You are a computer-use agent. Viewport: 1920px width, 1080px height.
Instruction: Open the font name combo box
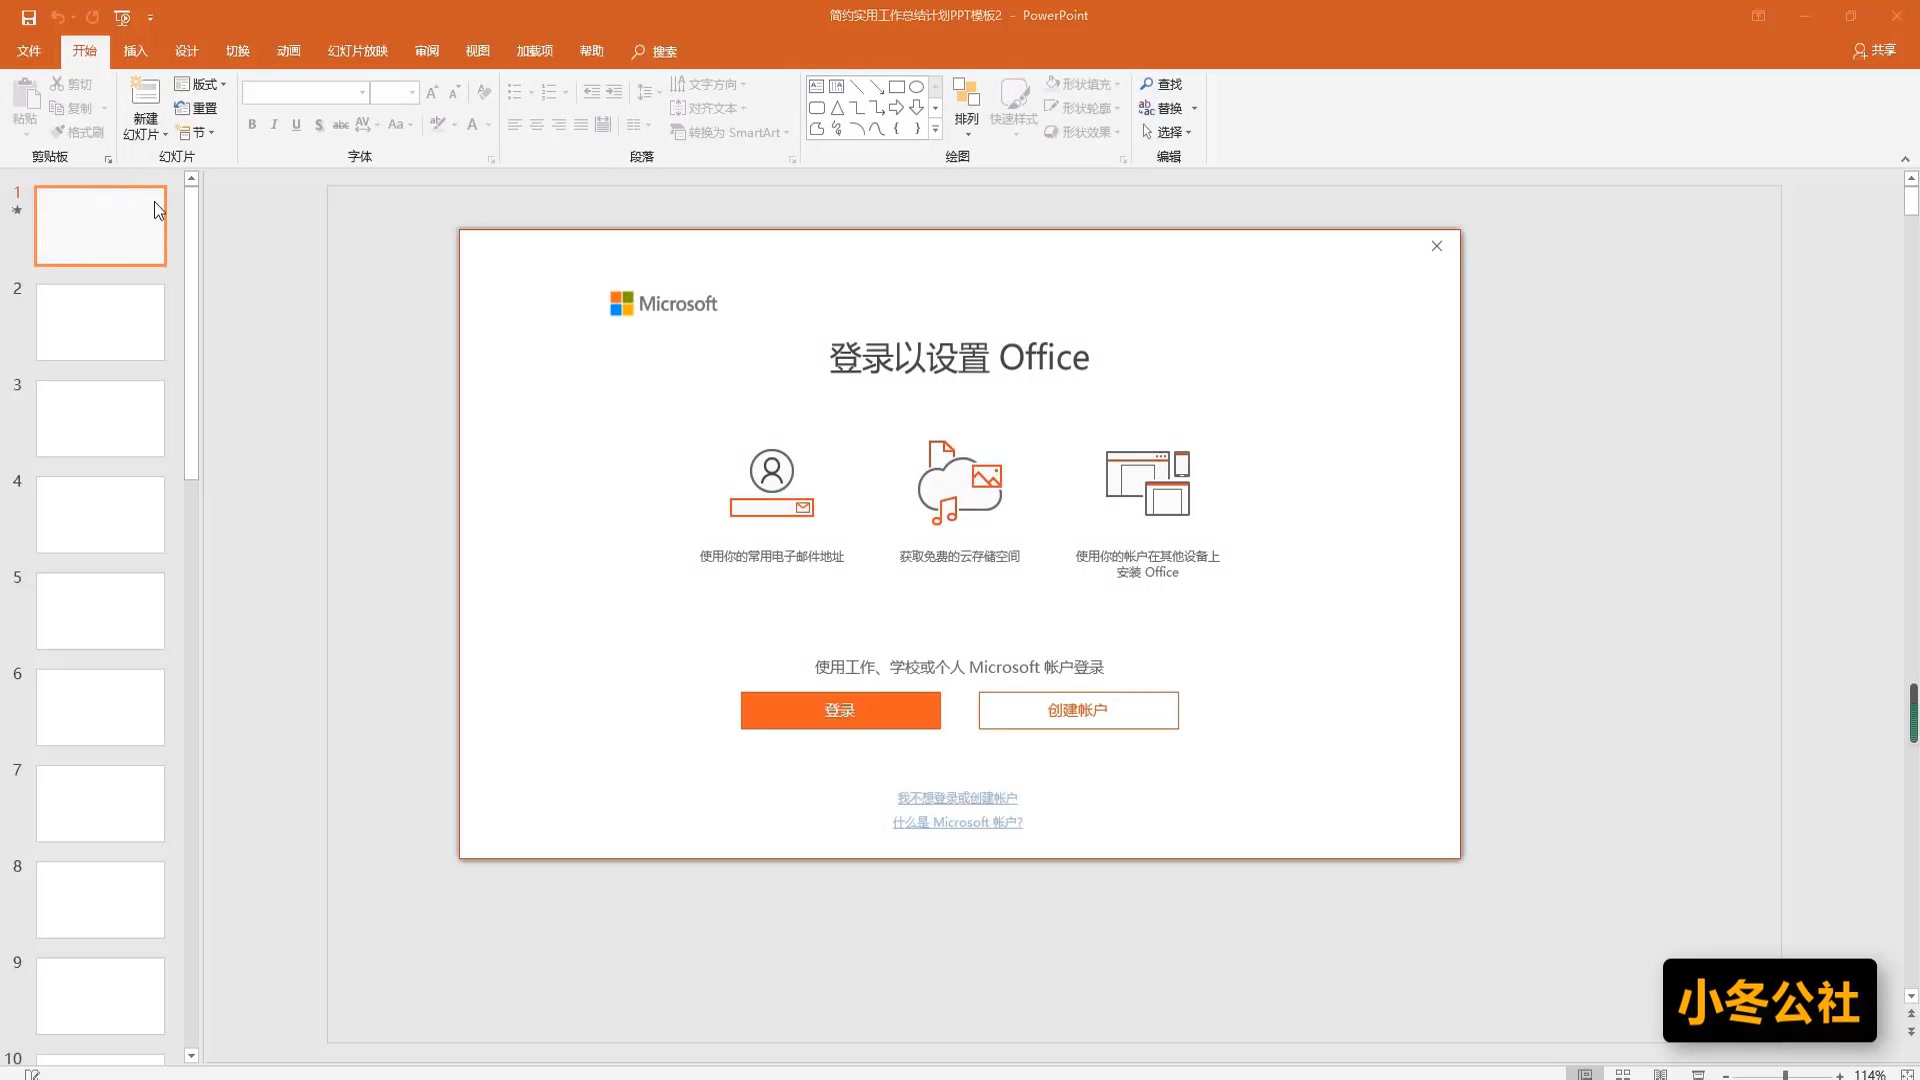pyautogui.click(x=305, y=92)
